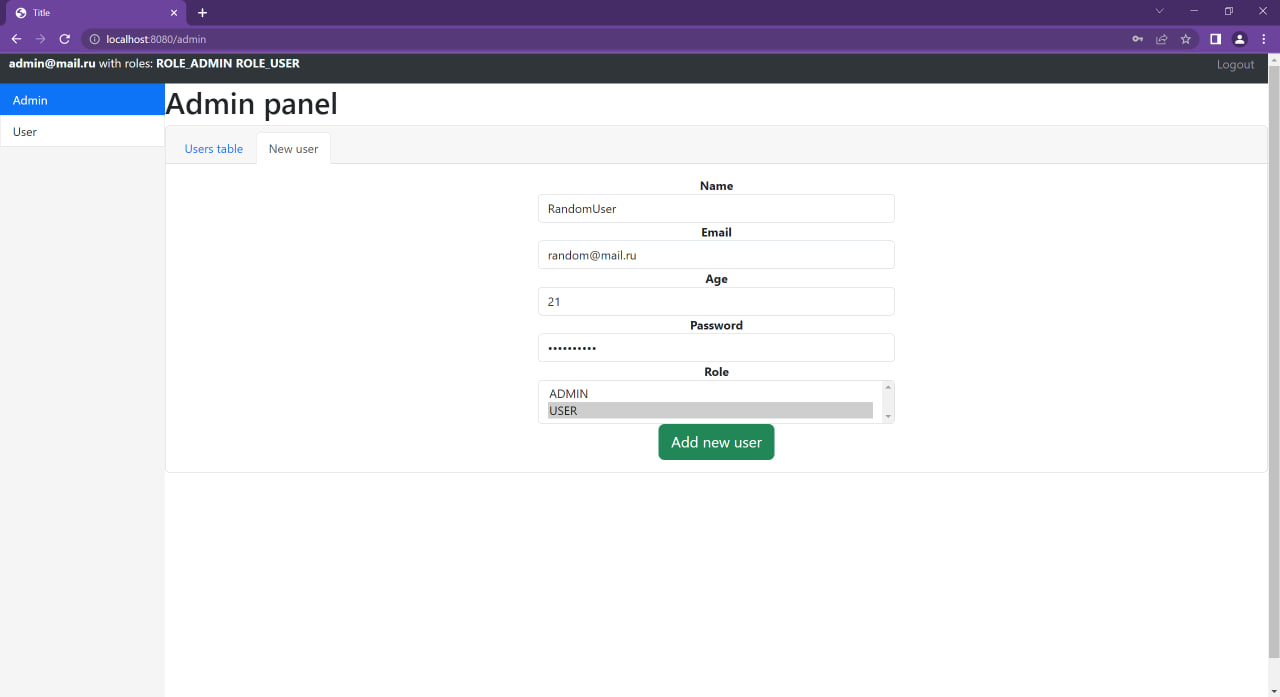Screen dimensions: 1280x697
Task: Reload the page with the refresh icon
Action: (x=65, y=39)
